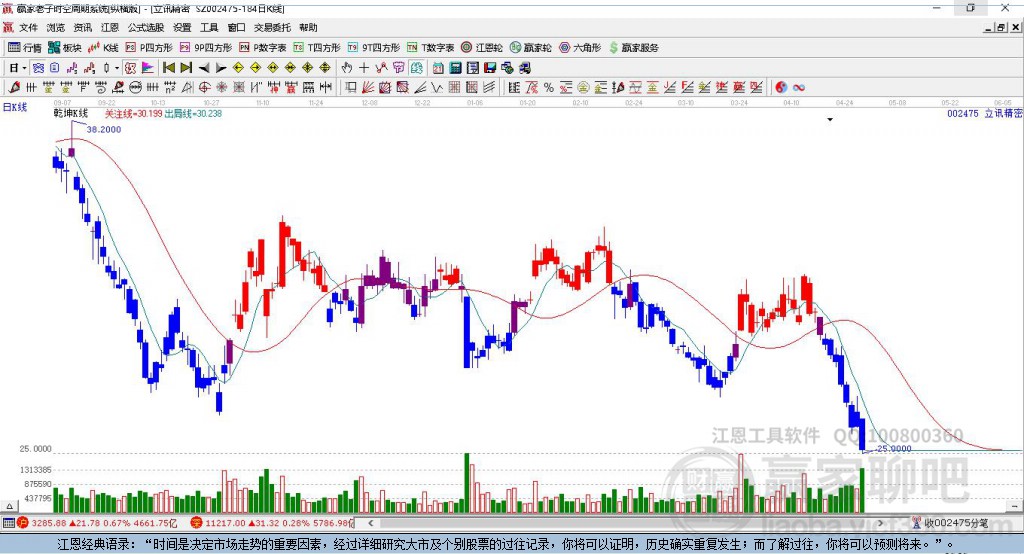Expand the candlestick style dropdown arrow
The height and width of the screenshot is (554, 1024).
pos(117,68)
